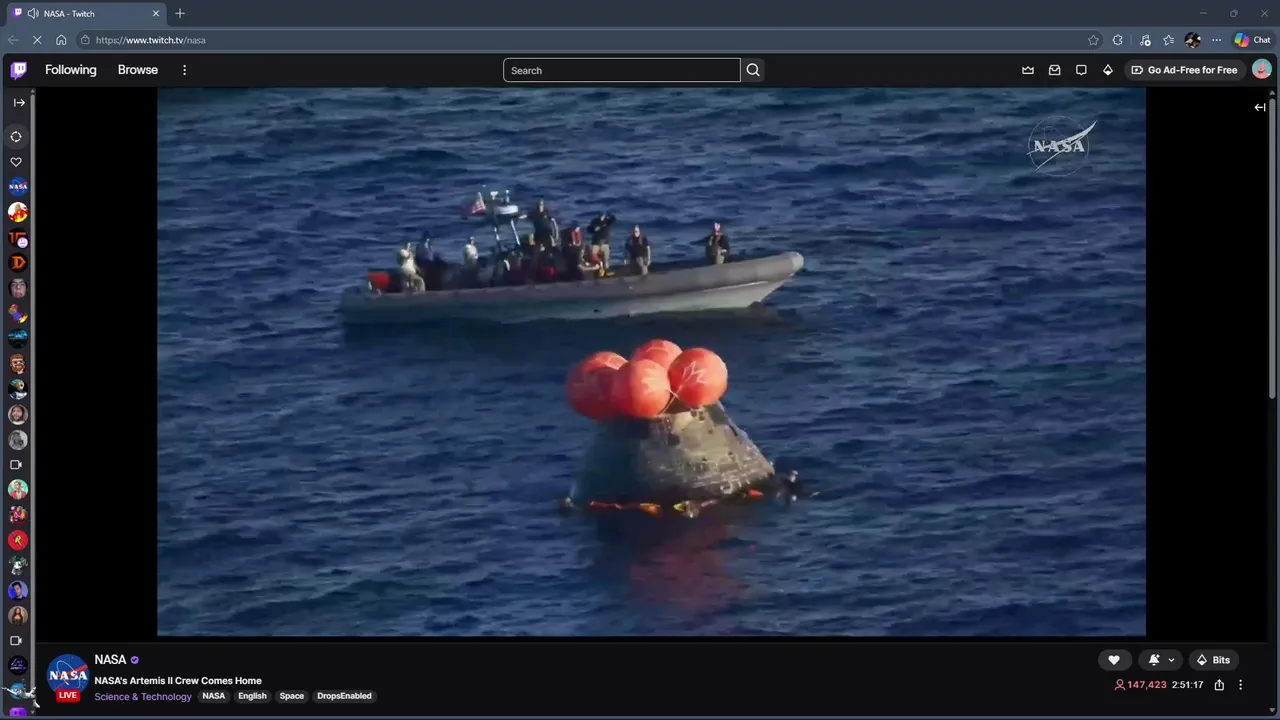Click the browser home icon
The image size is (1280, 720).
(x=61, y=40)
